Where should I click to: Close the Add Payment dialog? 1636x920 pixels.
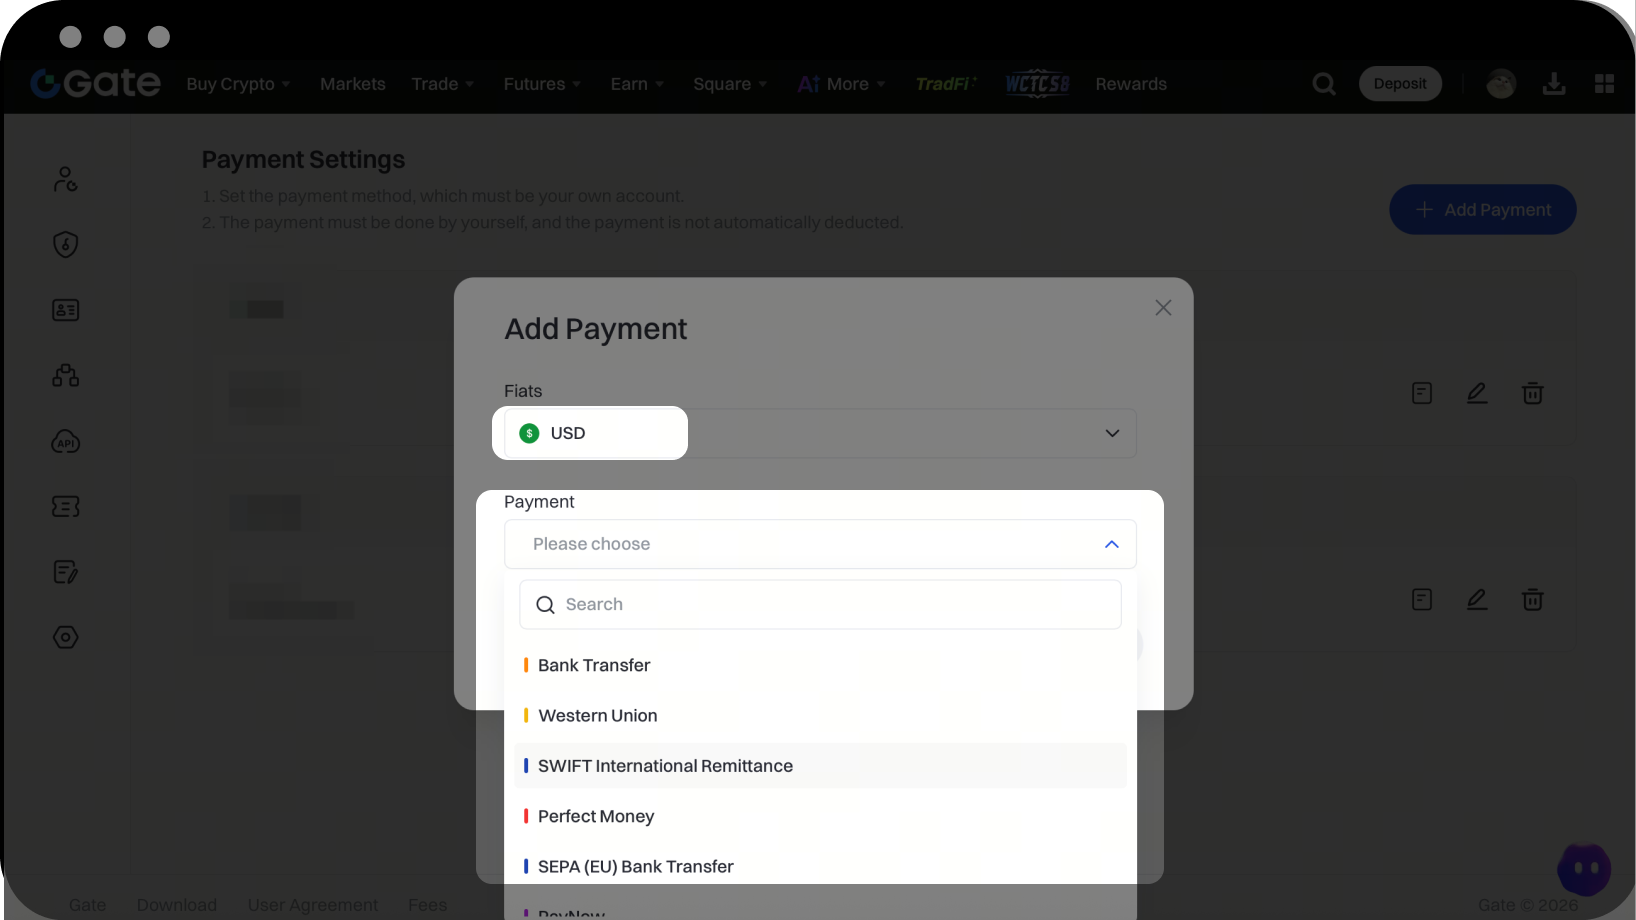[1163, 308]
